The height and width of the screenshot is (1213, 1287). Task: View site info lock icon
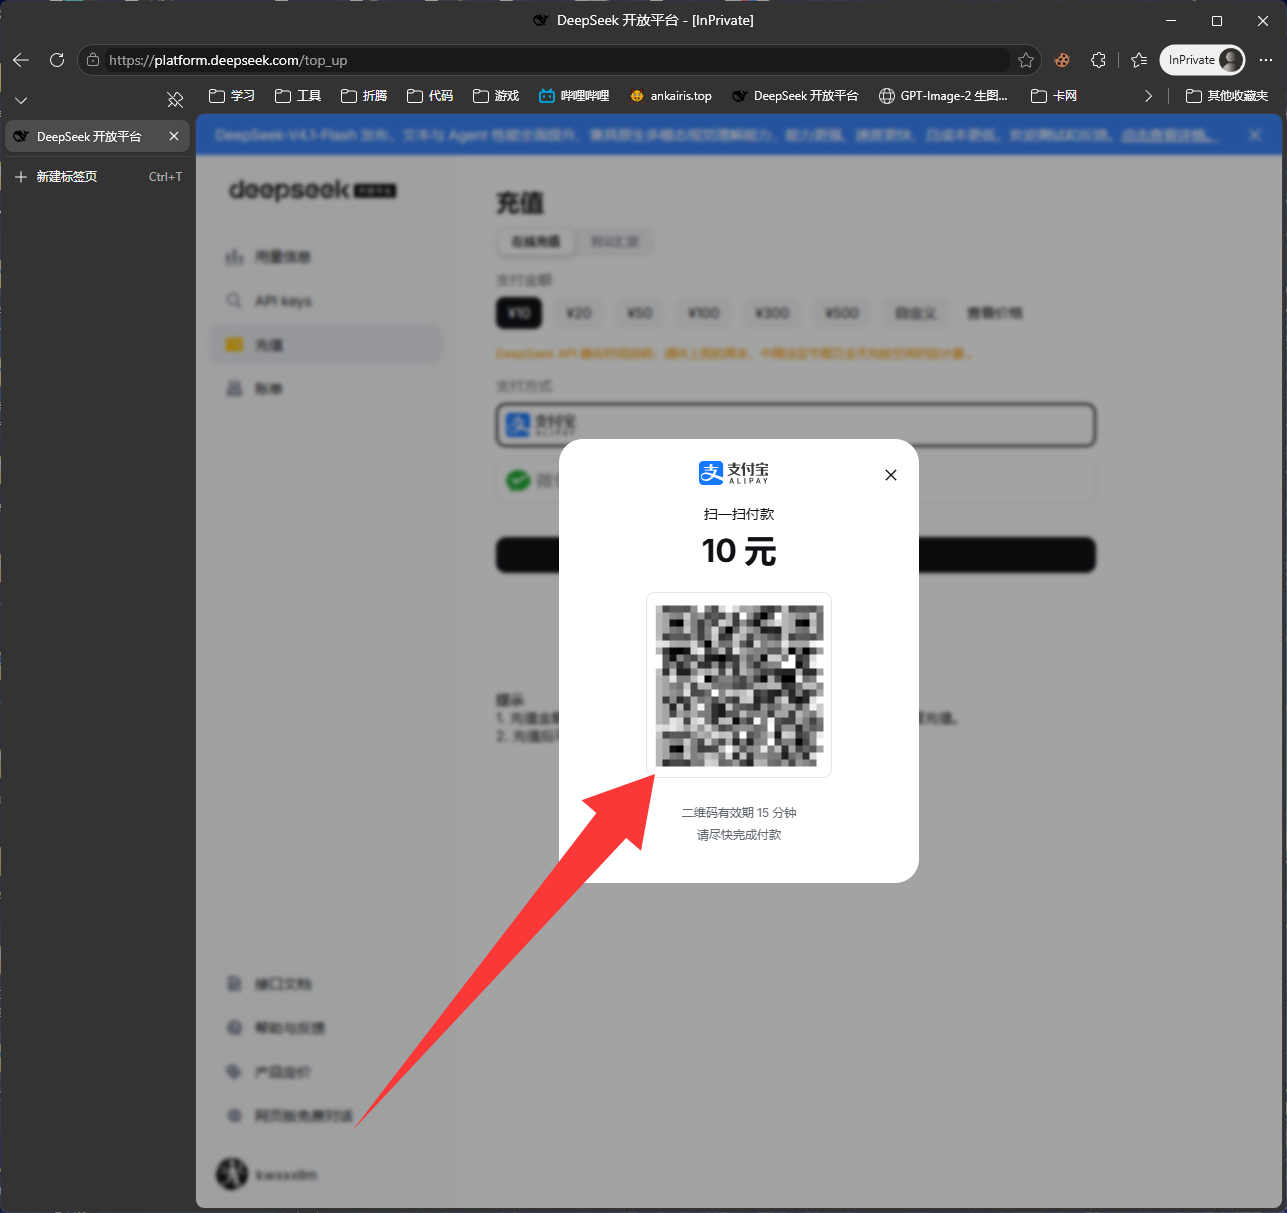pyautogui.click(x=93, y=60)
